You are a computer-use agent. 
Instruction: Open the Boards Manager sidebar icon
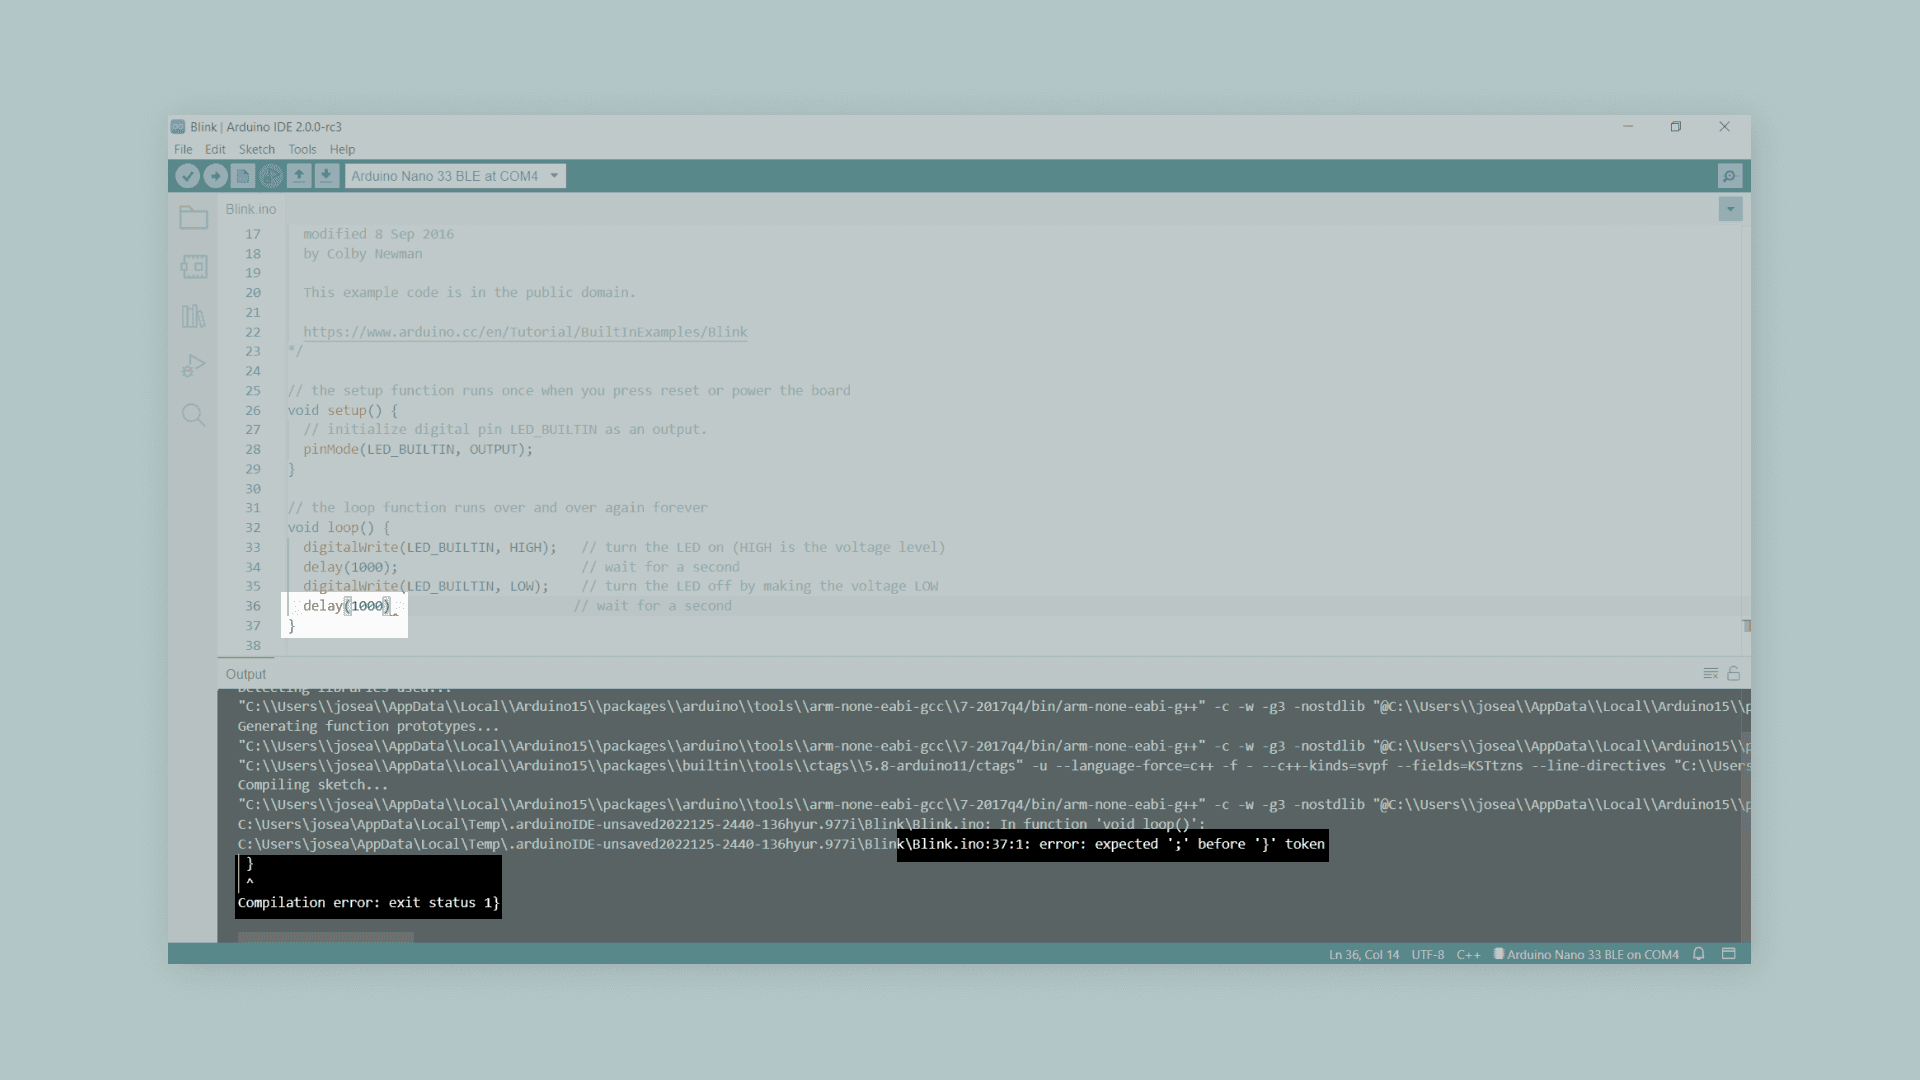193,267
